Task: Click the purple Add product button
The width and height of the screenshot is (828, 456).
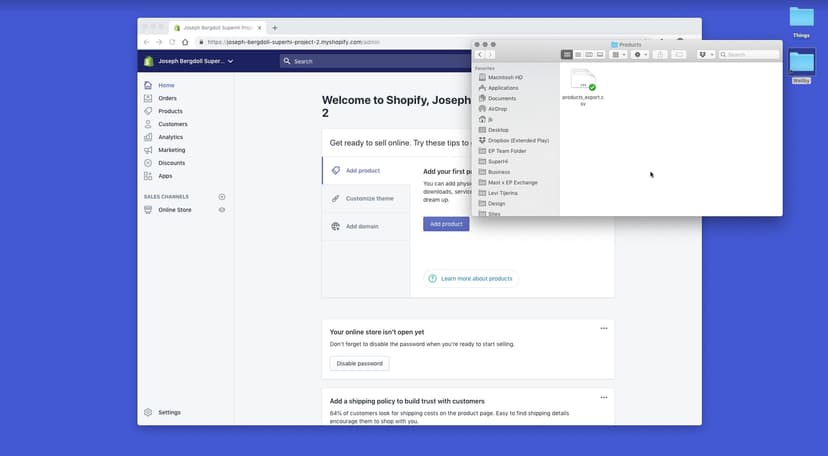Action: 445,224
